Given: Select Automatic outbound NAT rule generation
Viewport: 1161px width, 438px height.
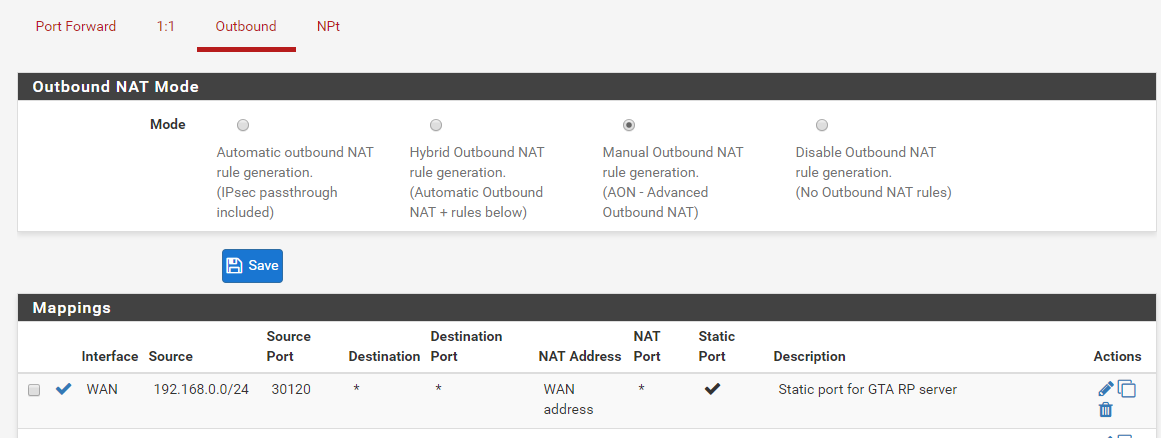Looking at the screenshot, I should click(243, 125).
